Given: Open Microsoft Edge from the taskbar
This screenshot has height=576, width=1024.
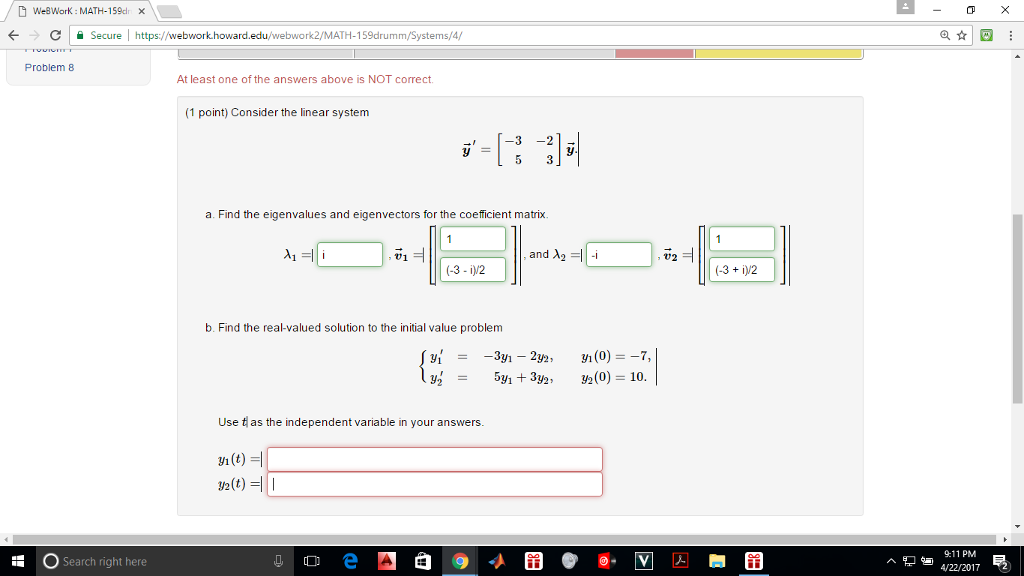Looking at the screenshot, I should coord(349,561).
